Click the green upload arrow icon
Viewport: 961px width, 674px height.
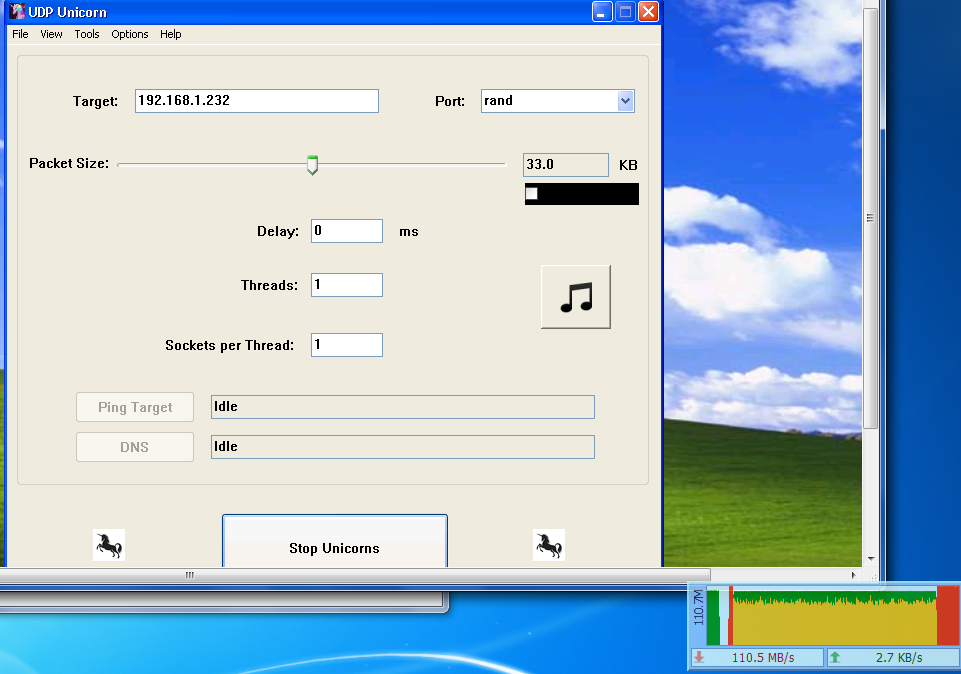coord(835,657)
